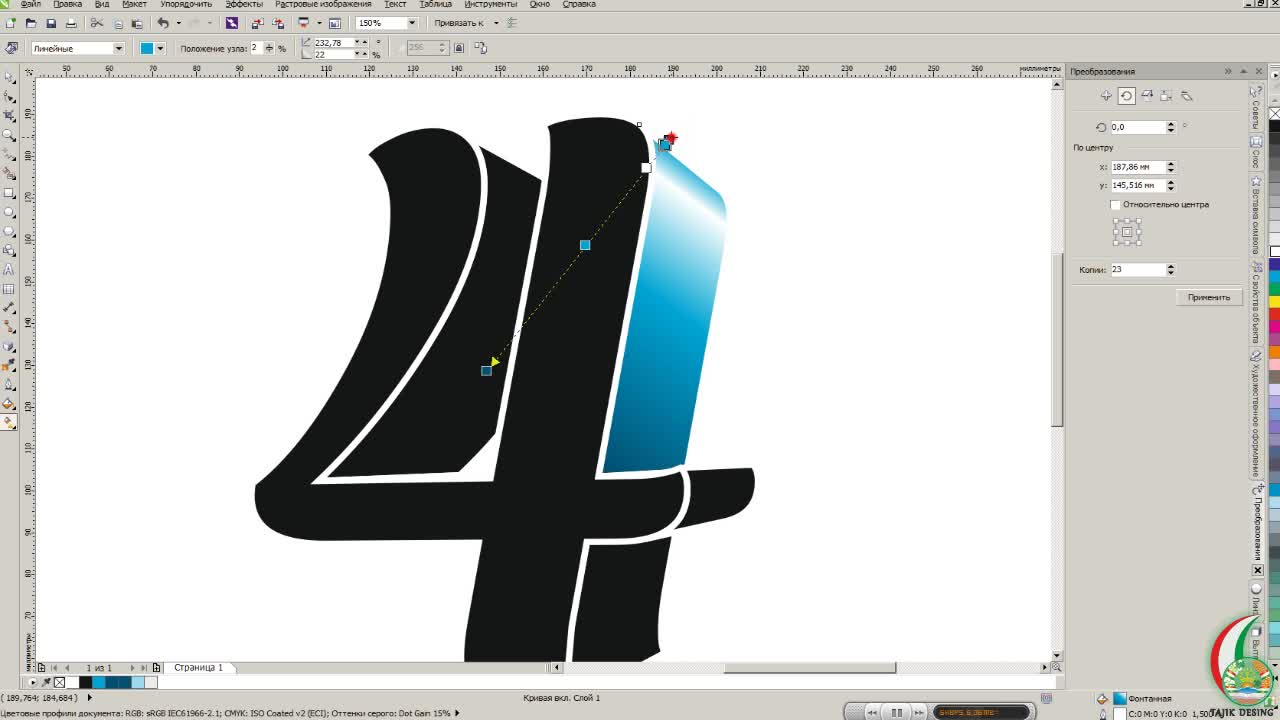
Task: Click the Копии value field
Action: [x=1138, y=269]
